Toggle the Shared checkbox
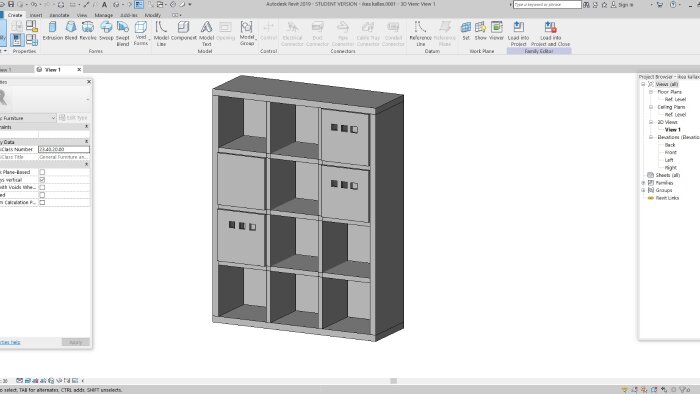The image size is (700, 394). point(42,195)
